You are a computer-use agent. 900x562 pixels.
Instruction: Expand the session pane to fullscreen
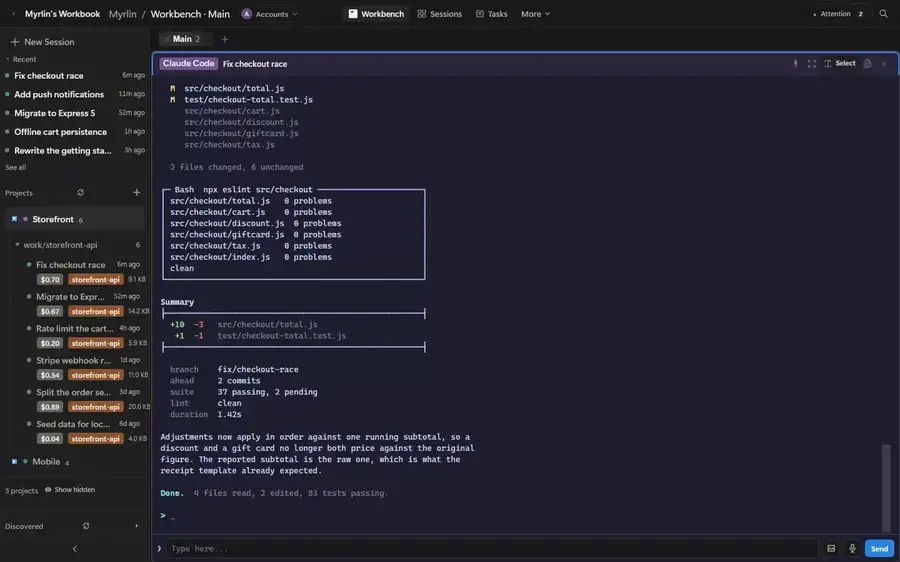click(812, 64)
